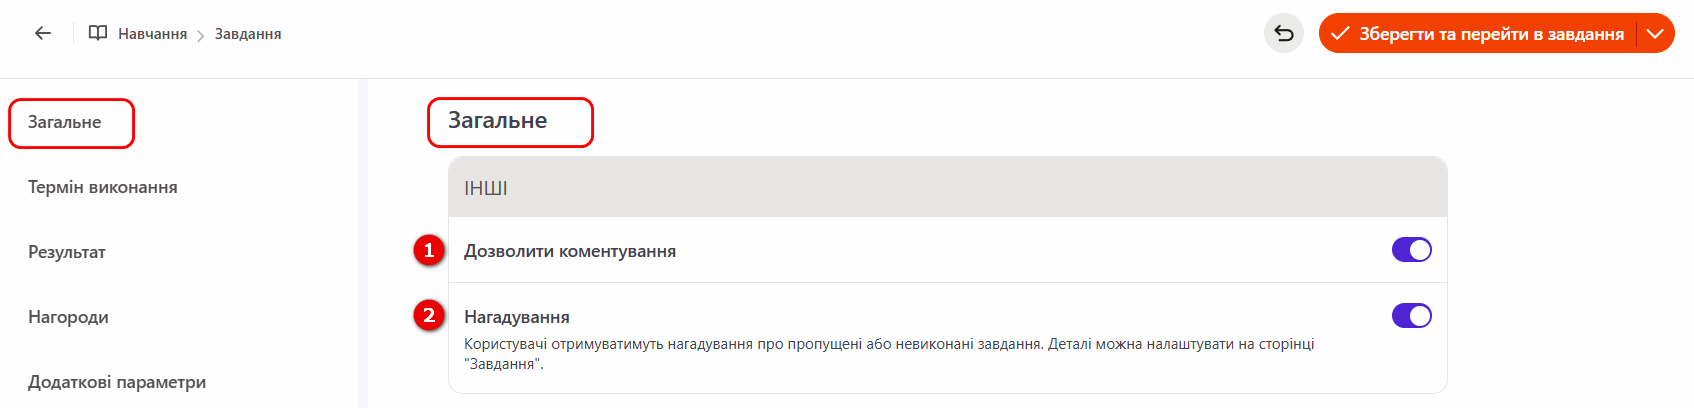Disable the Дозволити коментування toggle

(x=1411, y=250)
